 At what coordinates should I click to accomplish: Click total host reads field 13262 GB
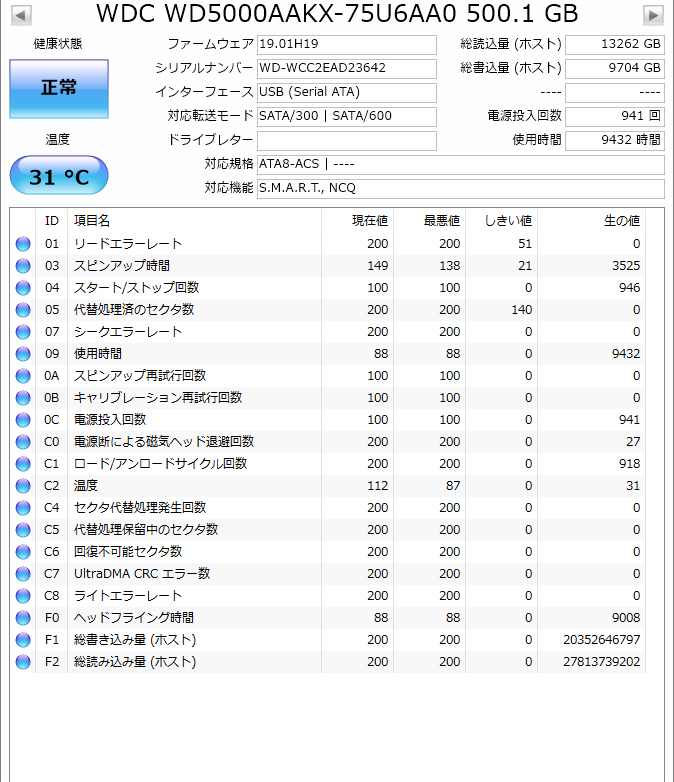point(615,44)
